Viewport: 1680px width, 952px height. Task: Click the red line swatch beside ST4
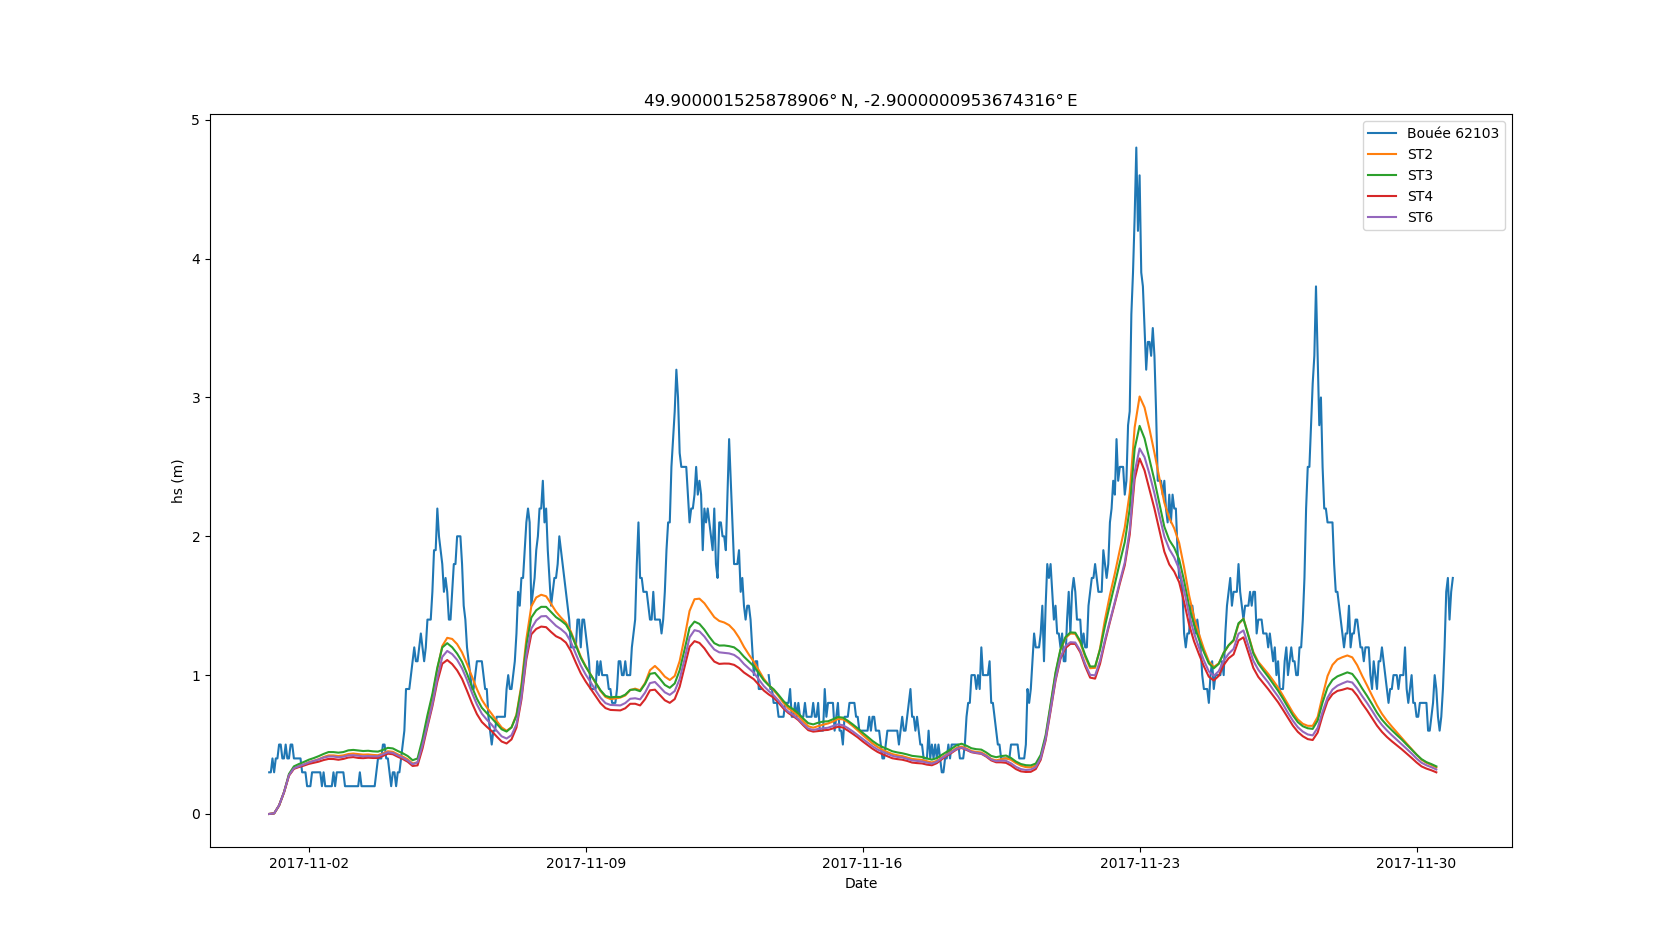pyautogui.click(x=1382, y=196)
